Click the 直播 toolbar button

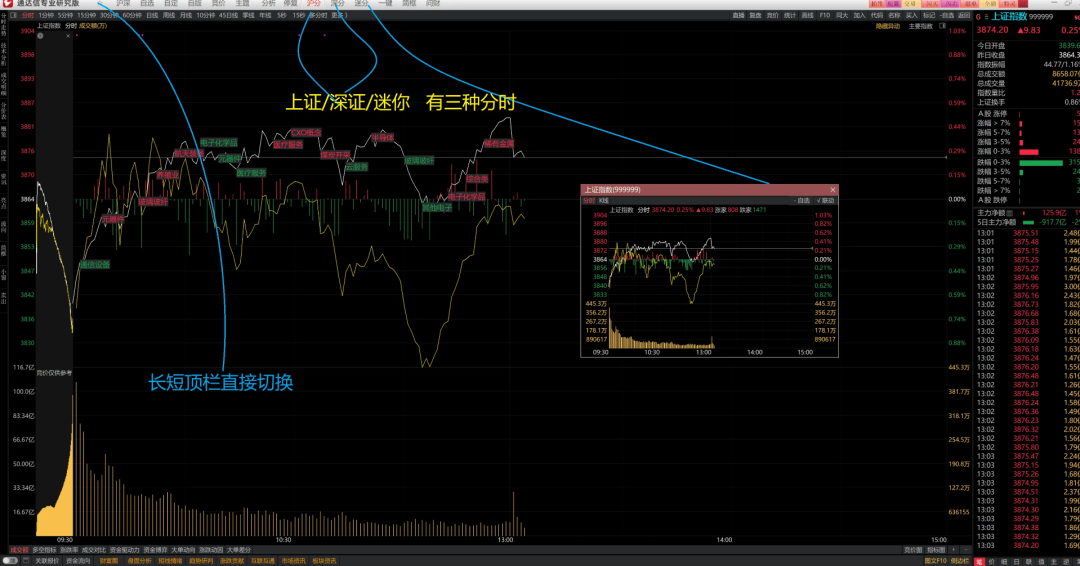[x=738, y=15]
